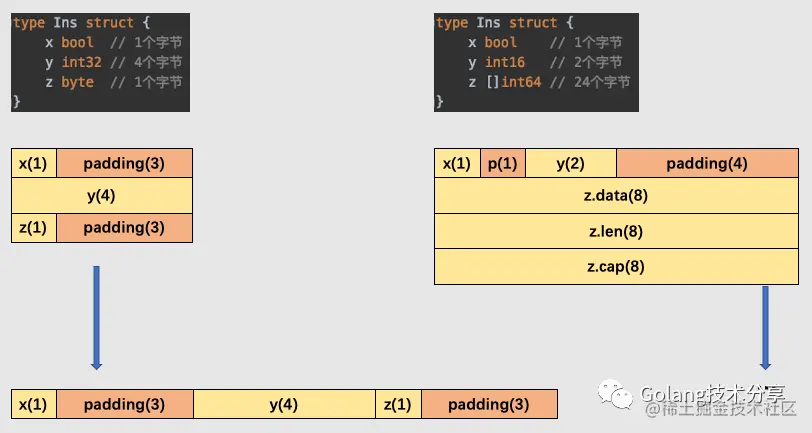Select the "x bool" line in the int64 slice struct

(545, 42)
